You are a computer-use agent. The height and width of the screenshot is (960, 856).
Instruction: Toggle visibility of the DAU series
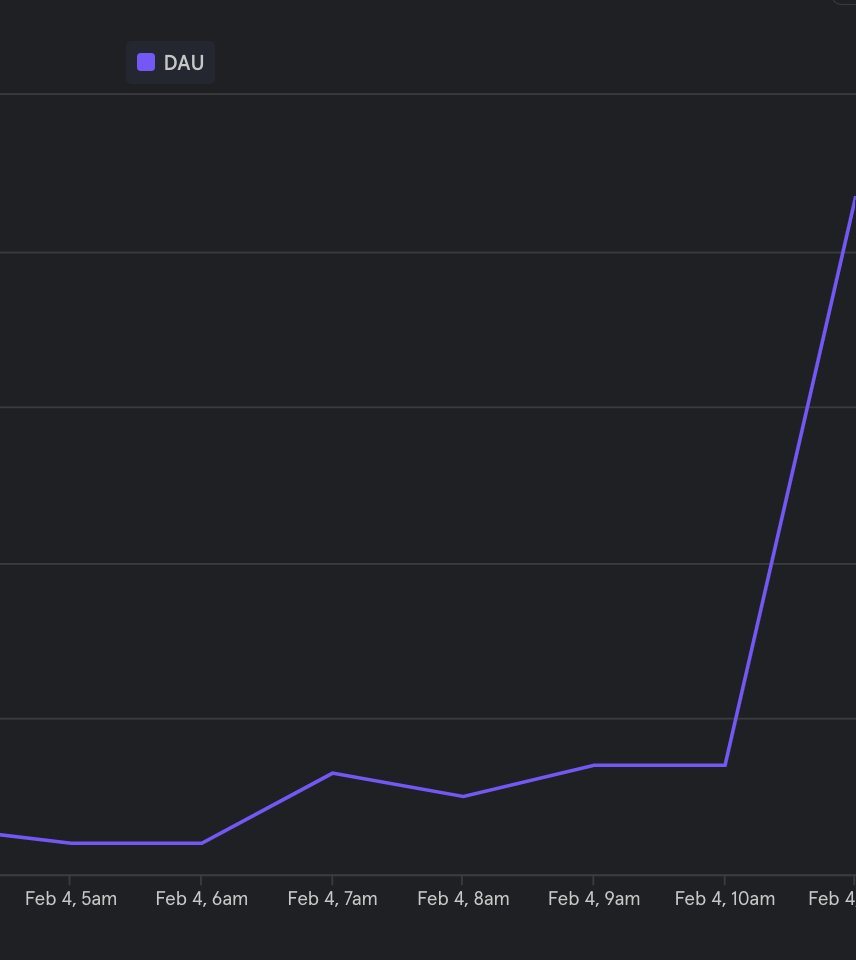pos(170,62)
